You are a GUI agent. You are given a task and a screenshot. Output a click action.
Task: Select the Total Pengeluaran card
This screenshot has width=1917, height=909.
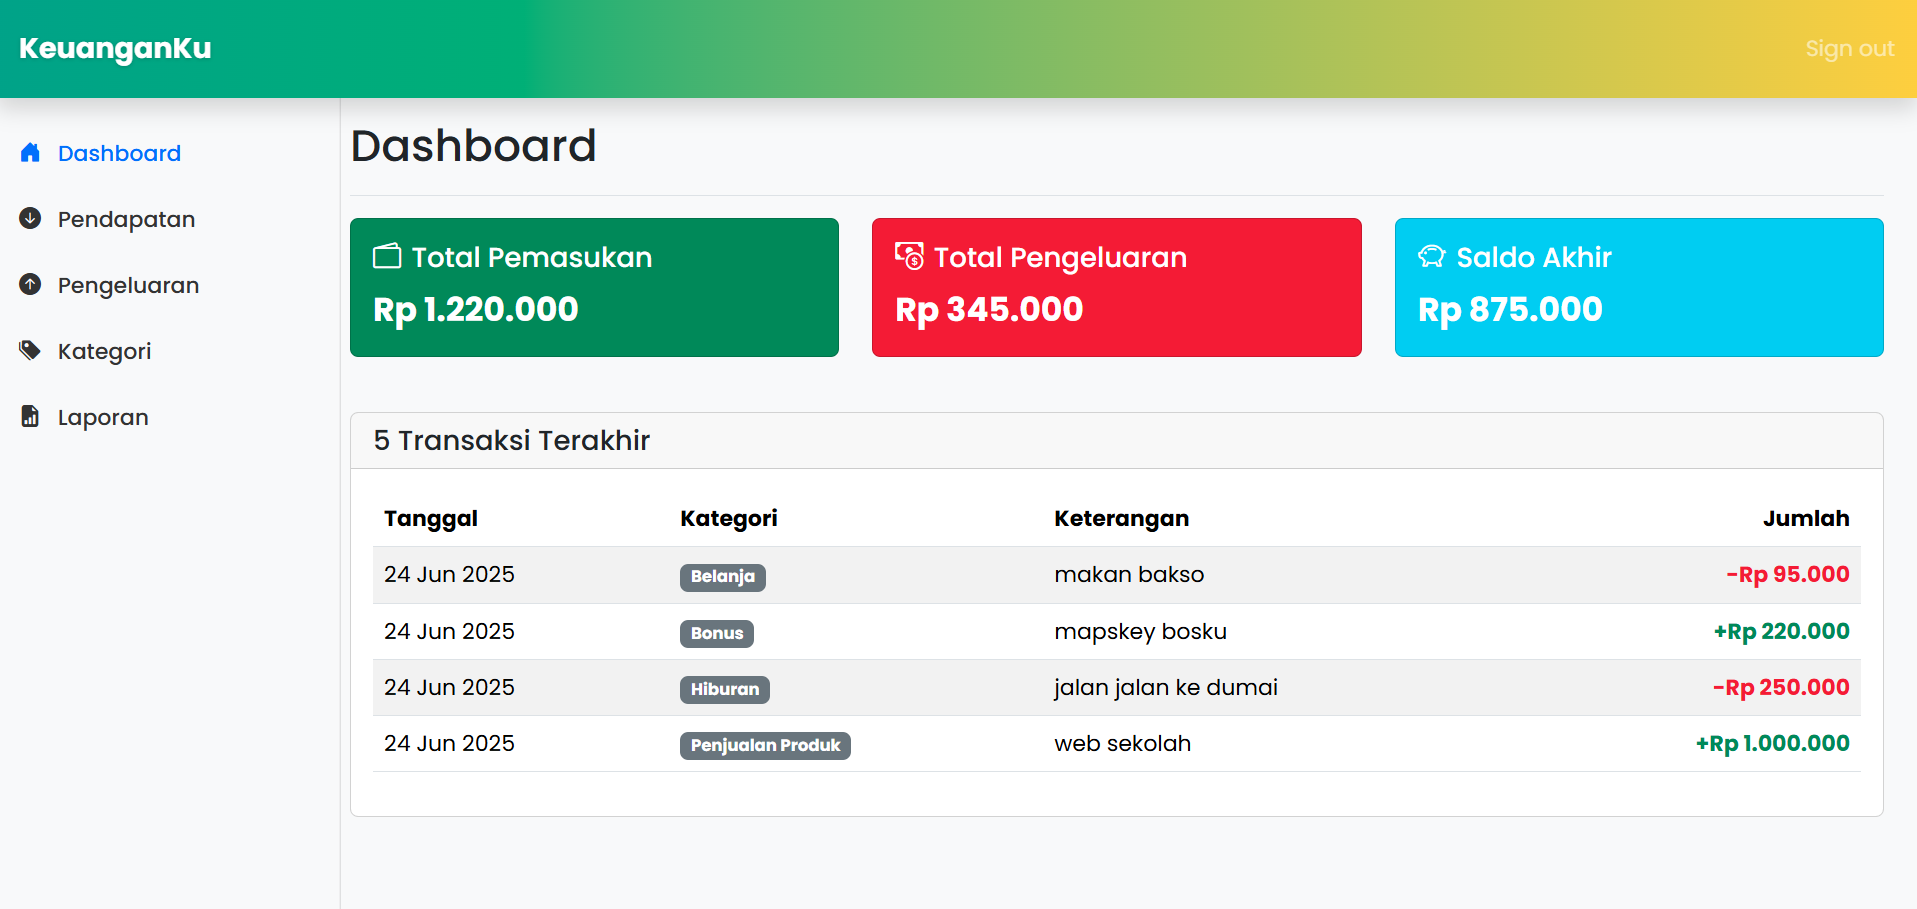1116,287
